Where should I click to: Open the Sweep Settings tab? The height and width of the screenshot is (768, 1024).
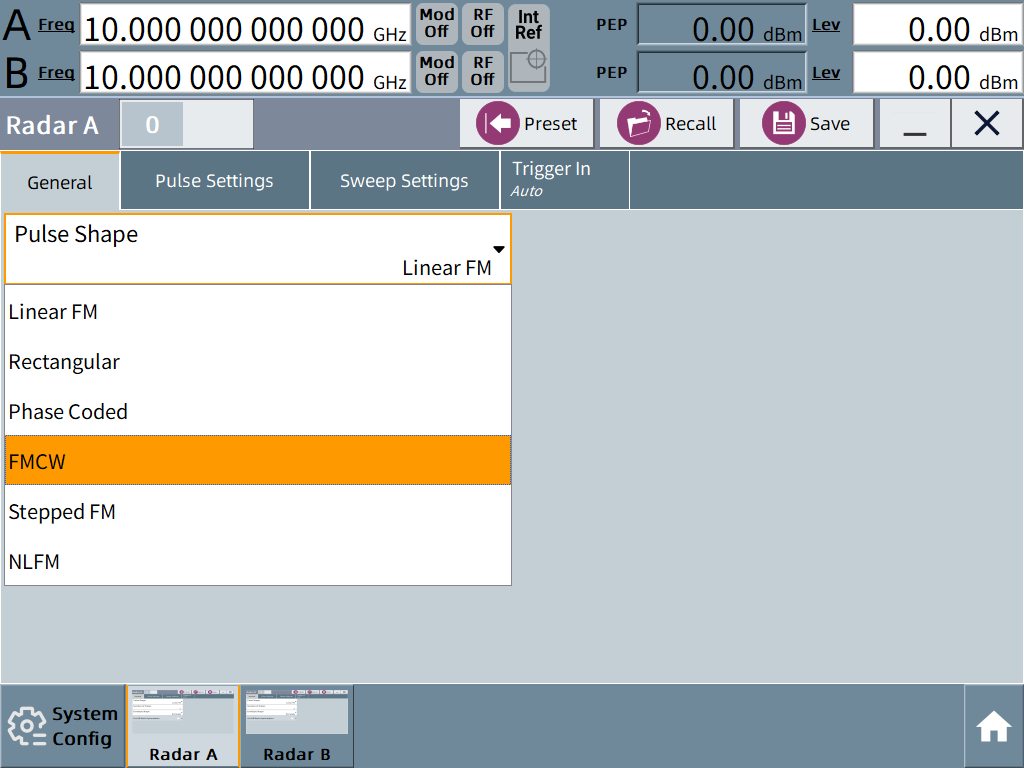404,181
